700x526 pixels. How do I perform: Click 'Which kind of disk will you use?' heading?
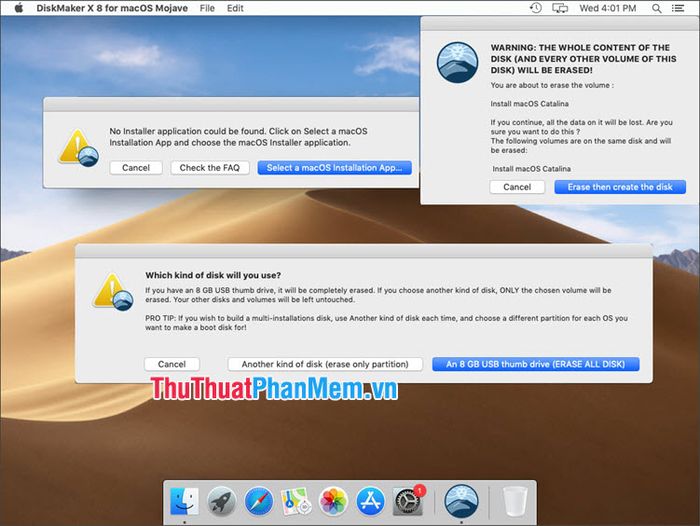(x=213, y=276)
